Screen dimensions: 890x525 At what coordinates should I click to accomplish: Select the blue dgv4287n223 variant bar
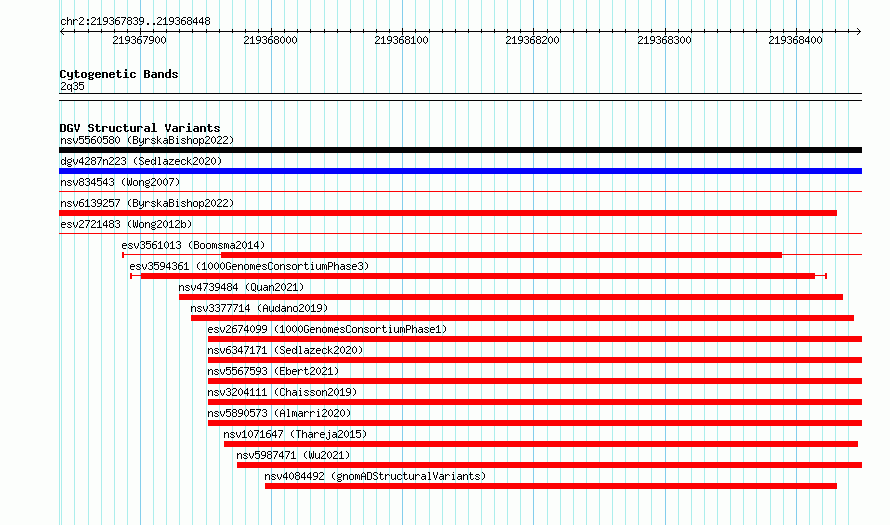[460, 171]
